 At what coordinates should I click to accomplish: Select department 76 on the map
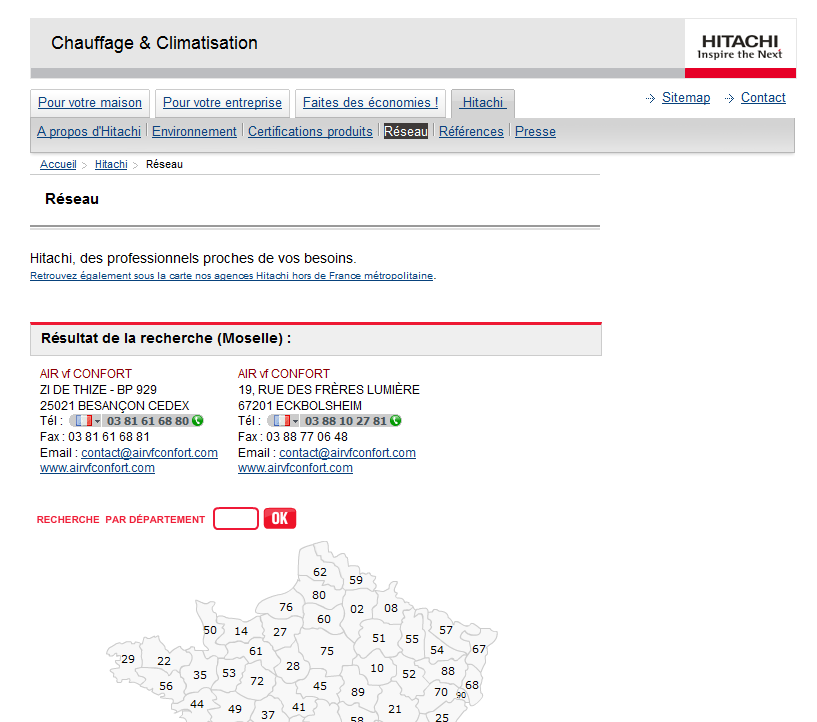pyautogui.click(x=286, y=607)
